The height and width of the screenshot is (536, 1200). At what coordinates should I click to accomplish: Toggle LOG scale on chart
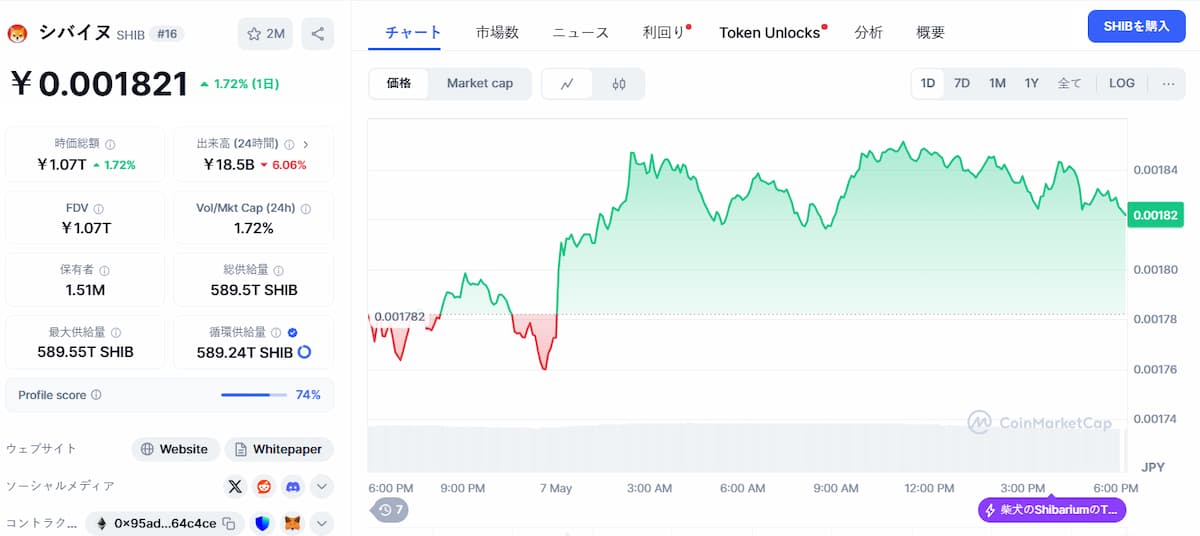tap(1122, 83)
